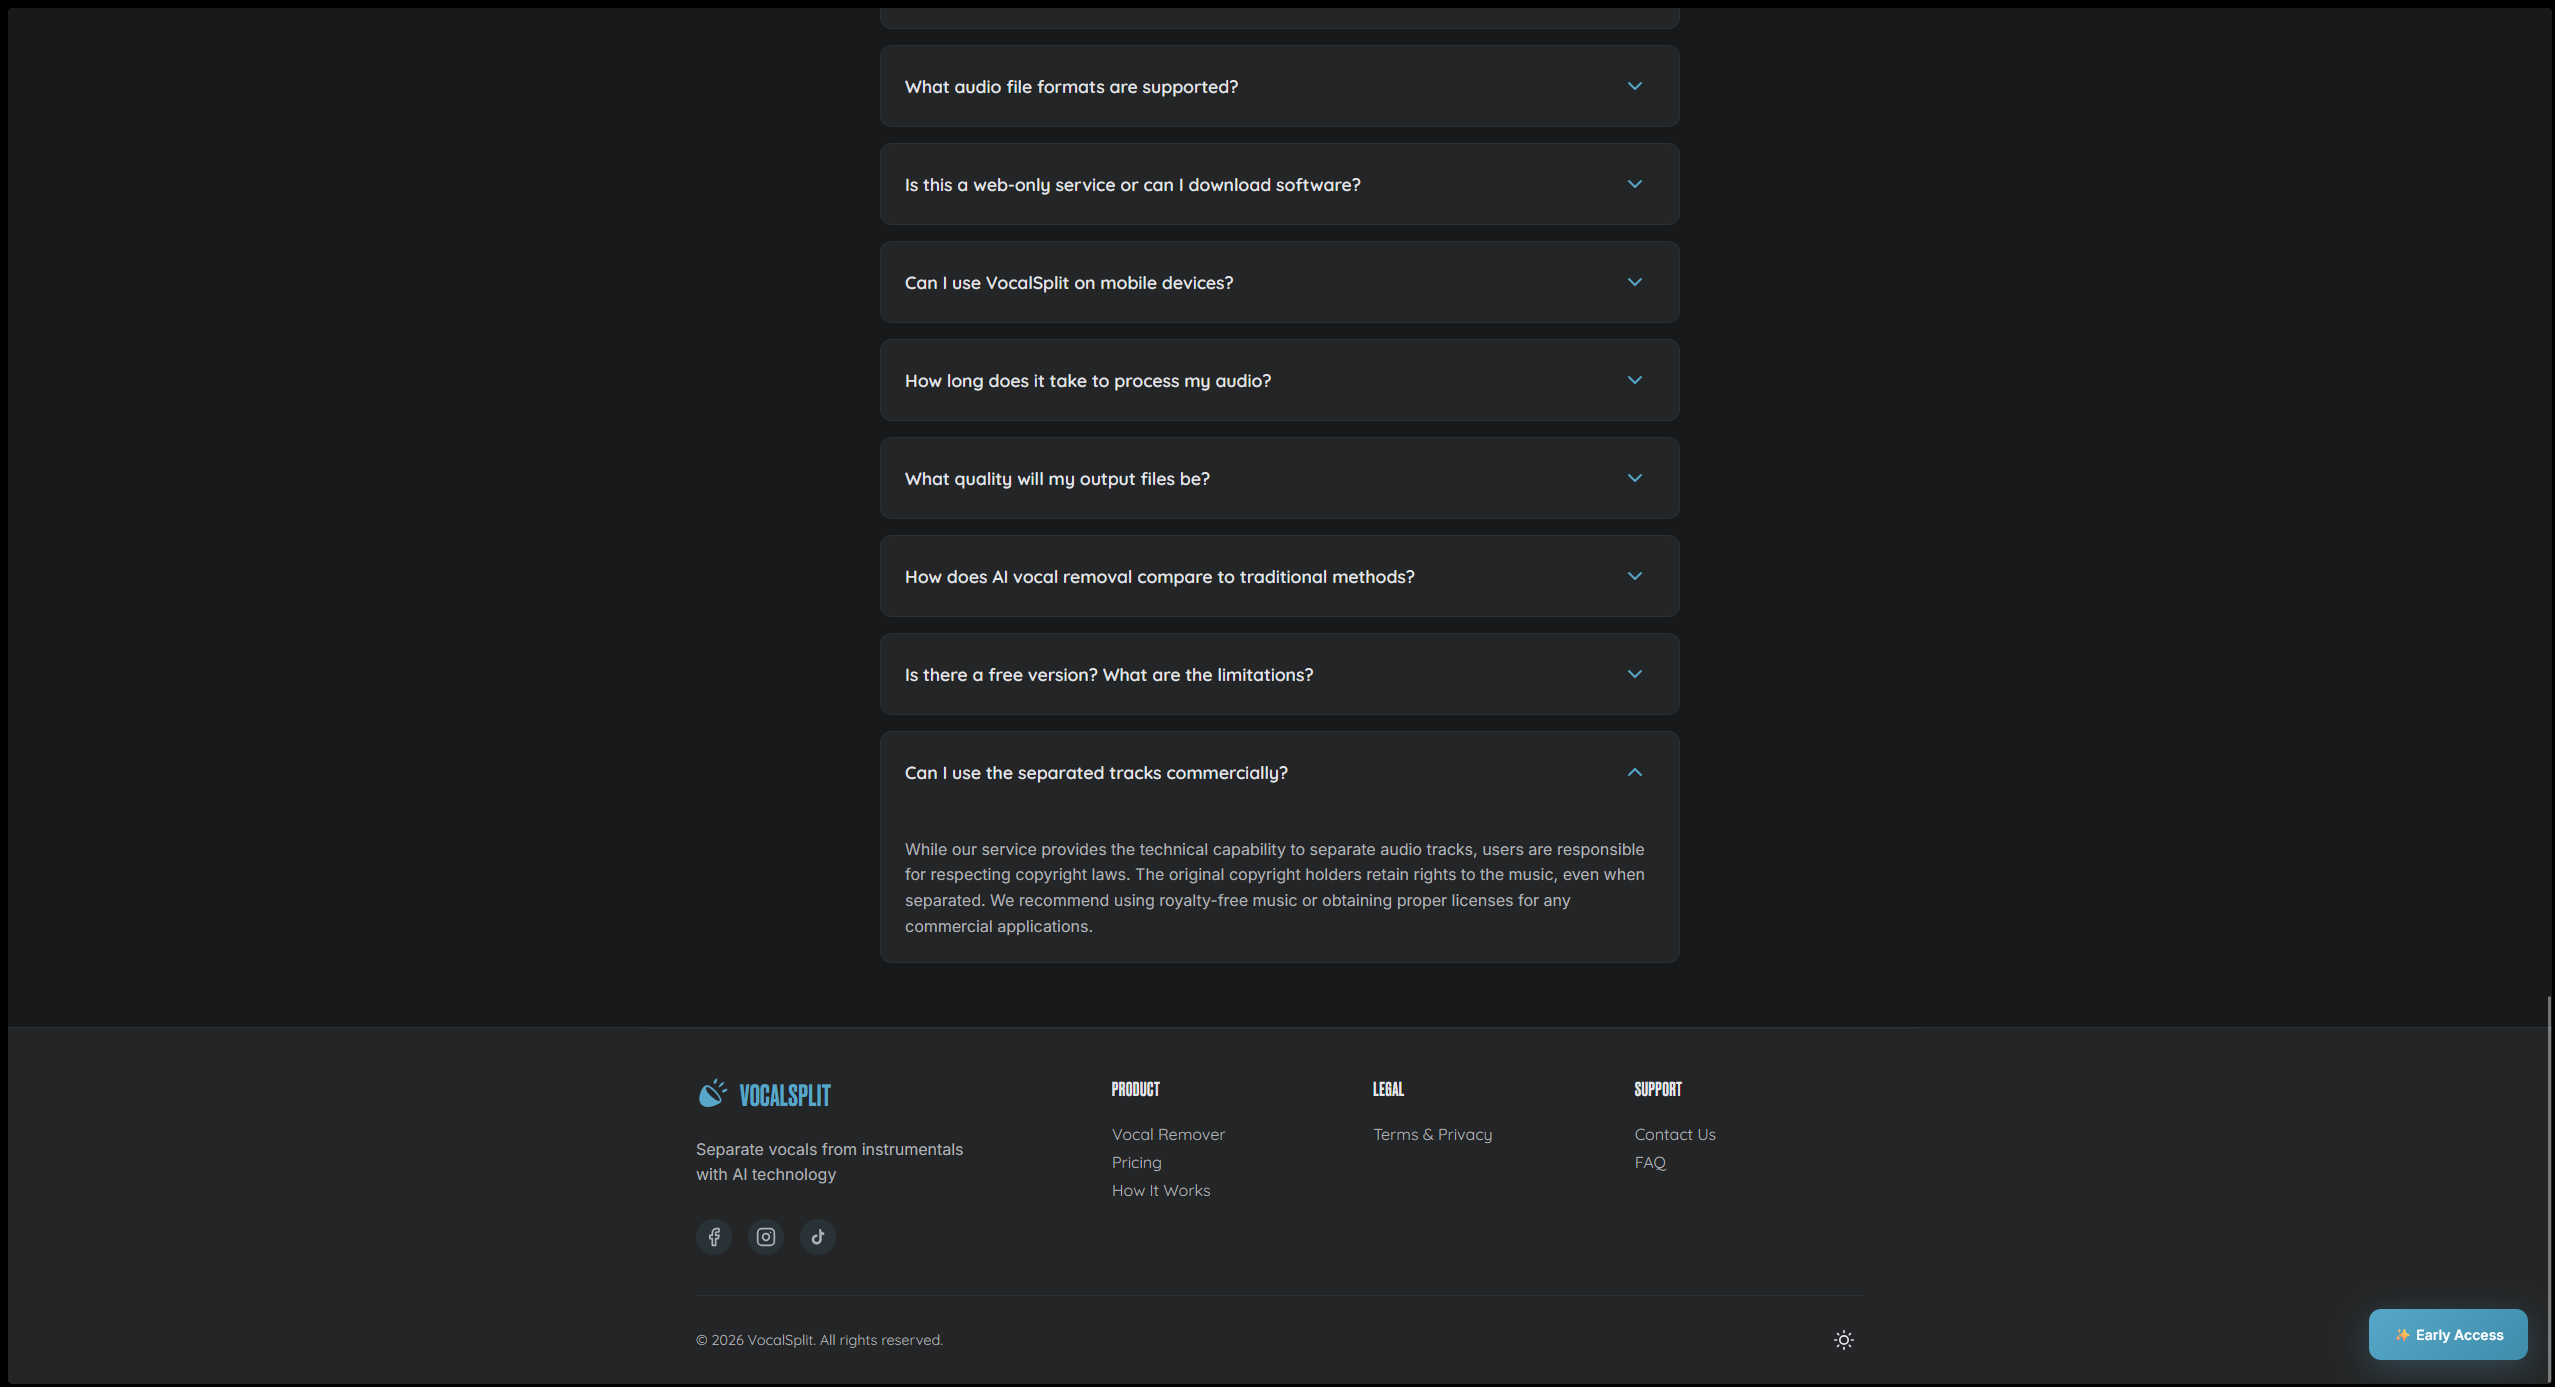Viewport: 2555px width, 1387px height.
Task: Expand the web-only service question chevron
Action: click(x=1635, y=184)
